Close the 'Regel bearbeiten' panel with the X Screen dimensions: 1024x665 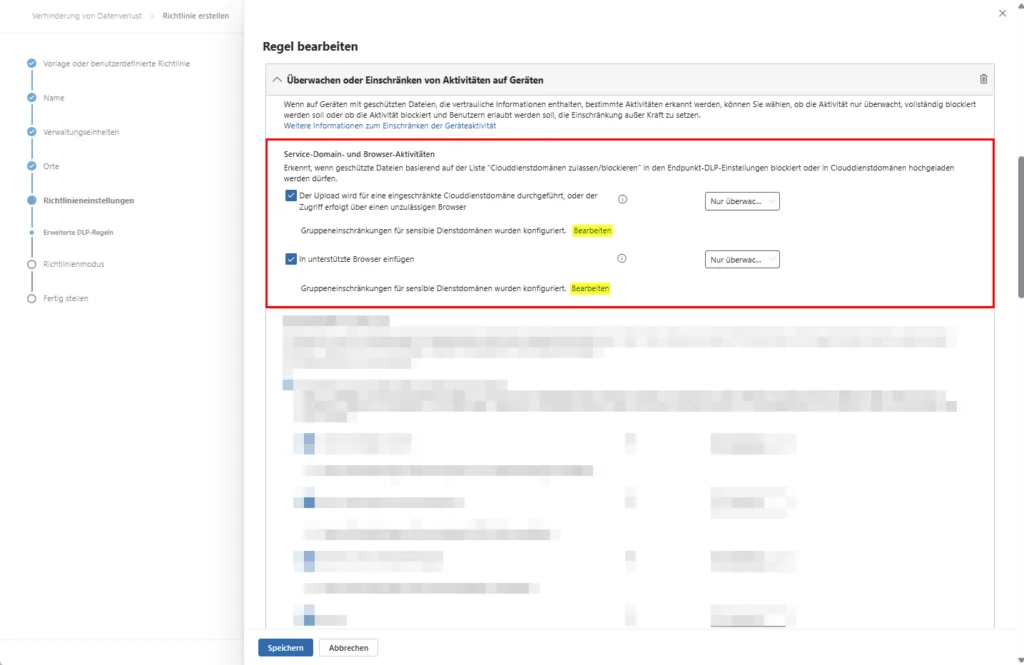pyautogui.click(x=1003, y=13)
